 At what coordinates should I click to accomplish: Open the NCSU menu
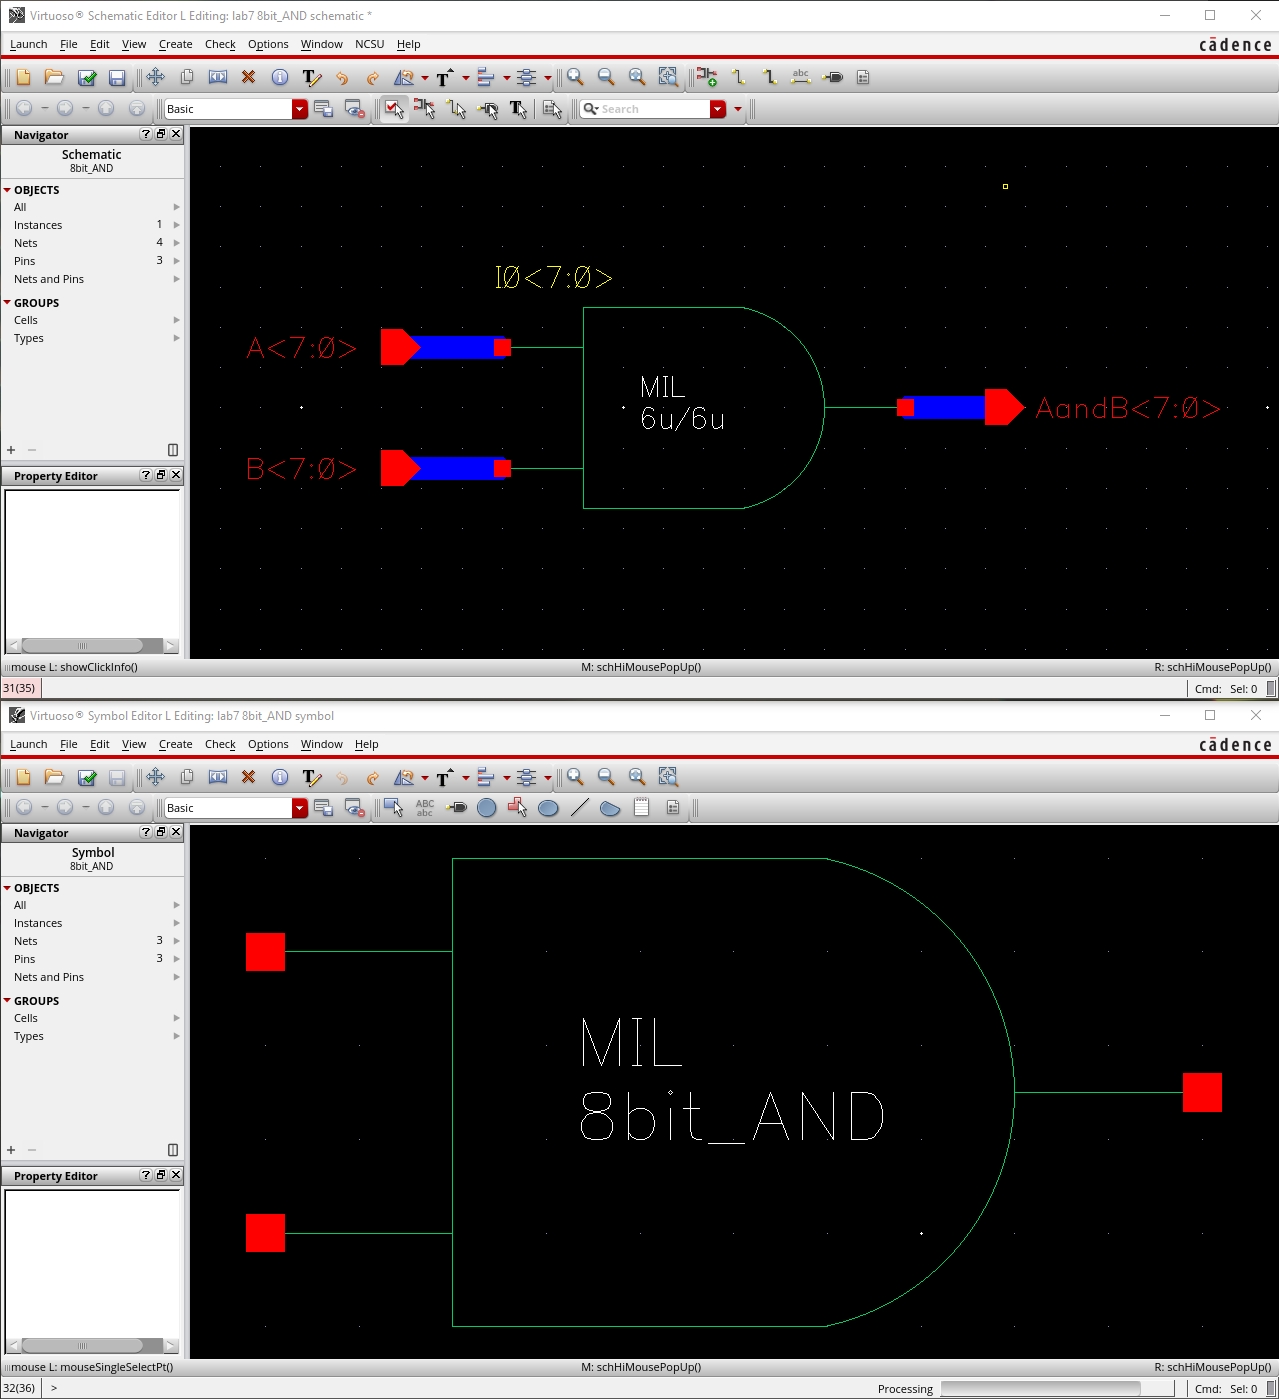pyautogui.click(x=369, y=44)
